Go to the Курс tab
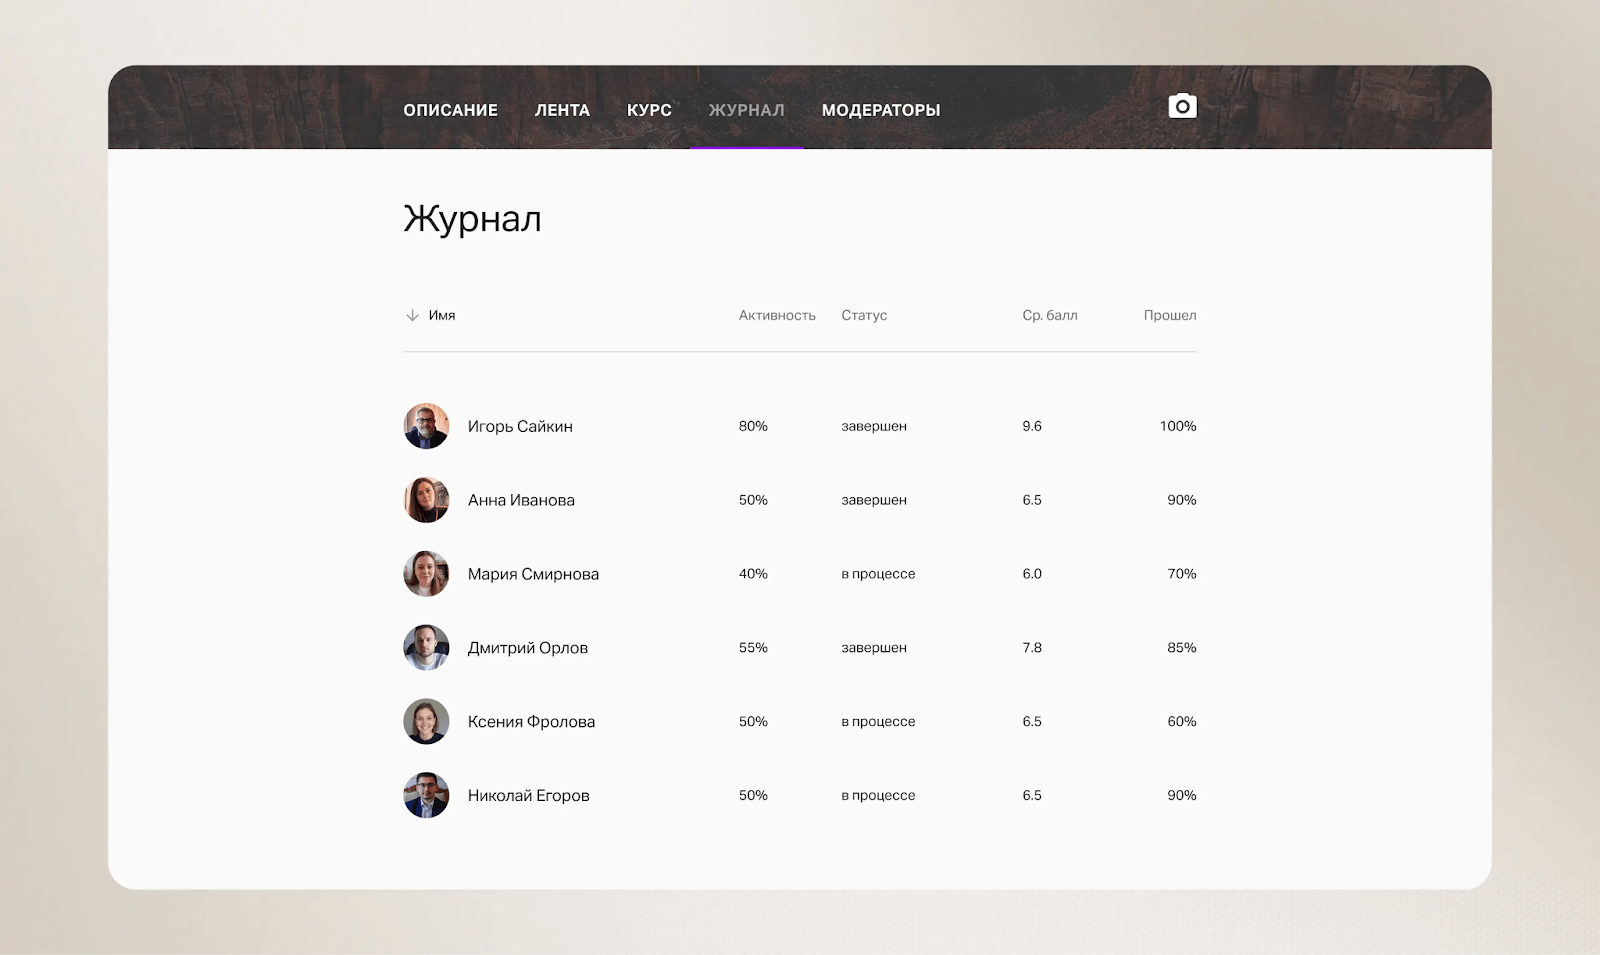Viewport: 1600px width, 955px height. pos(649,110)
